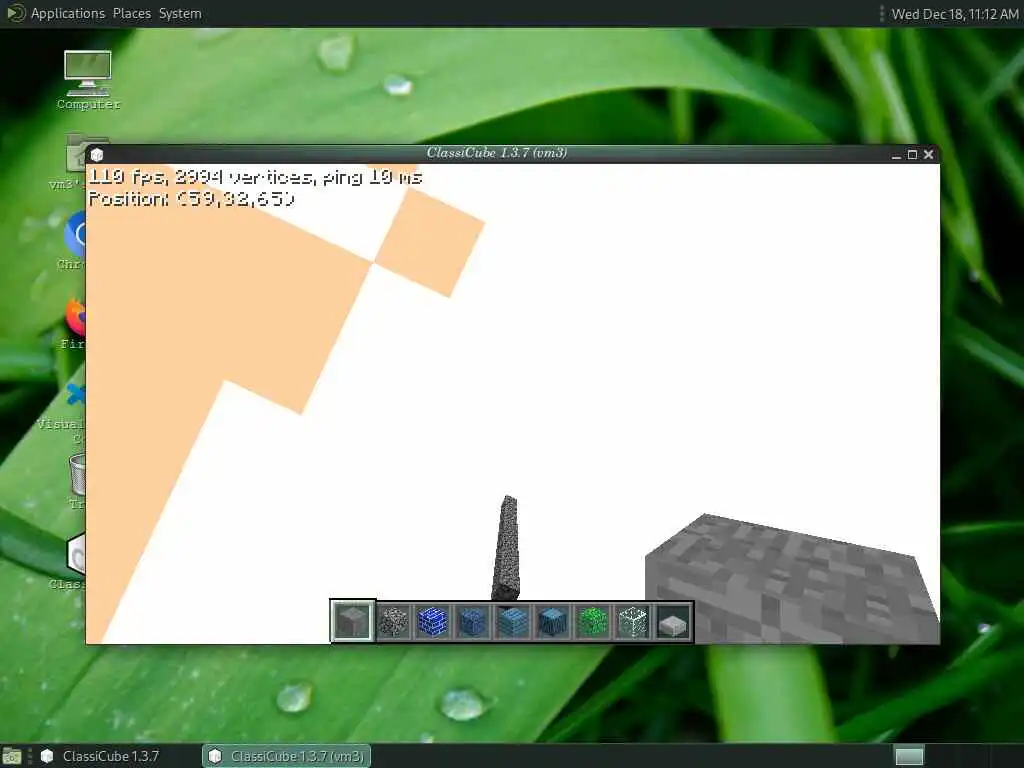1024x768 pixels.
Task: Click the workspace switcher in the bottom panel
Action: pyautogui.click(x=909, y=756)
